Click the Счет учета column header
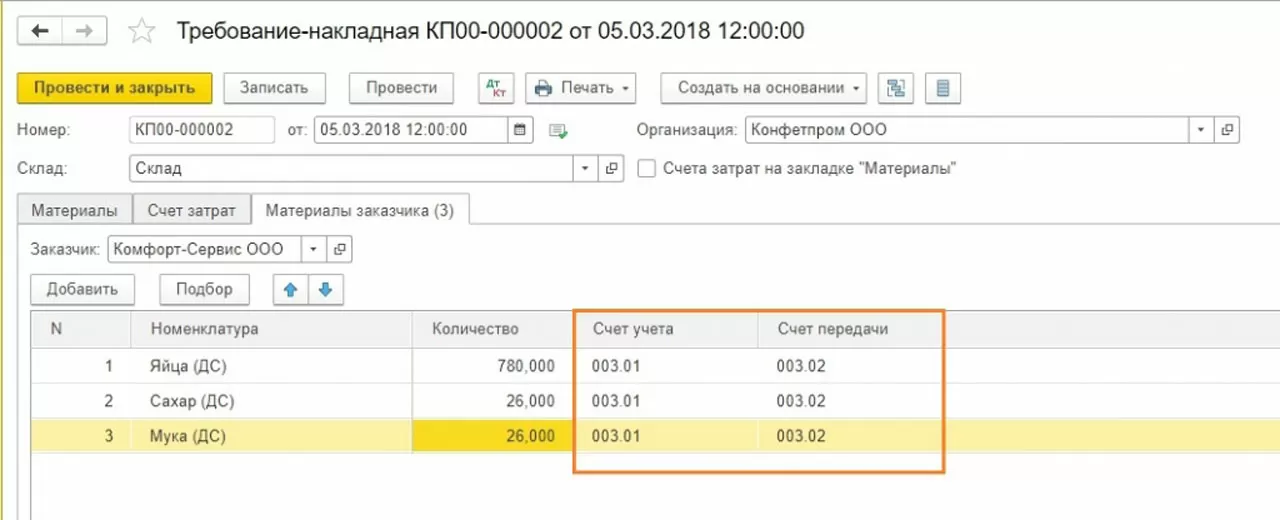Screen dimensions: 1280x520 coord(666,329)
